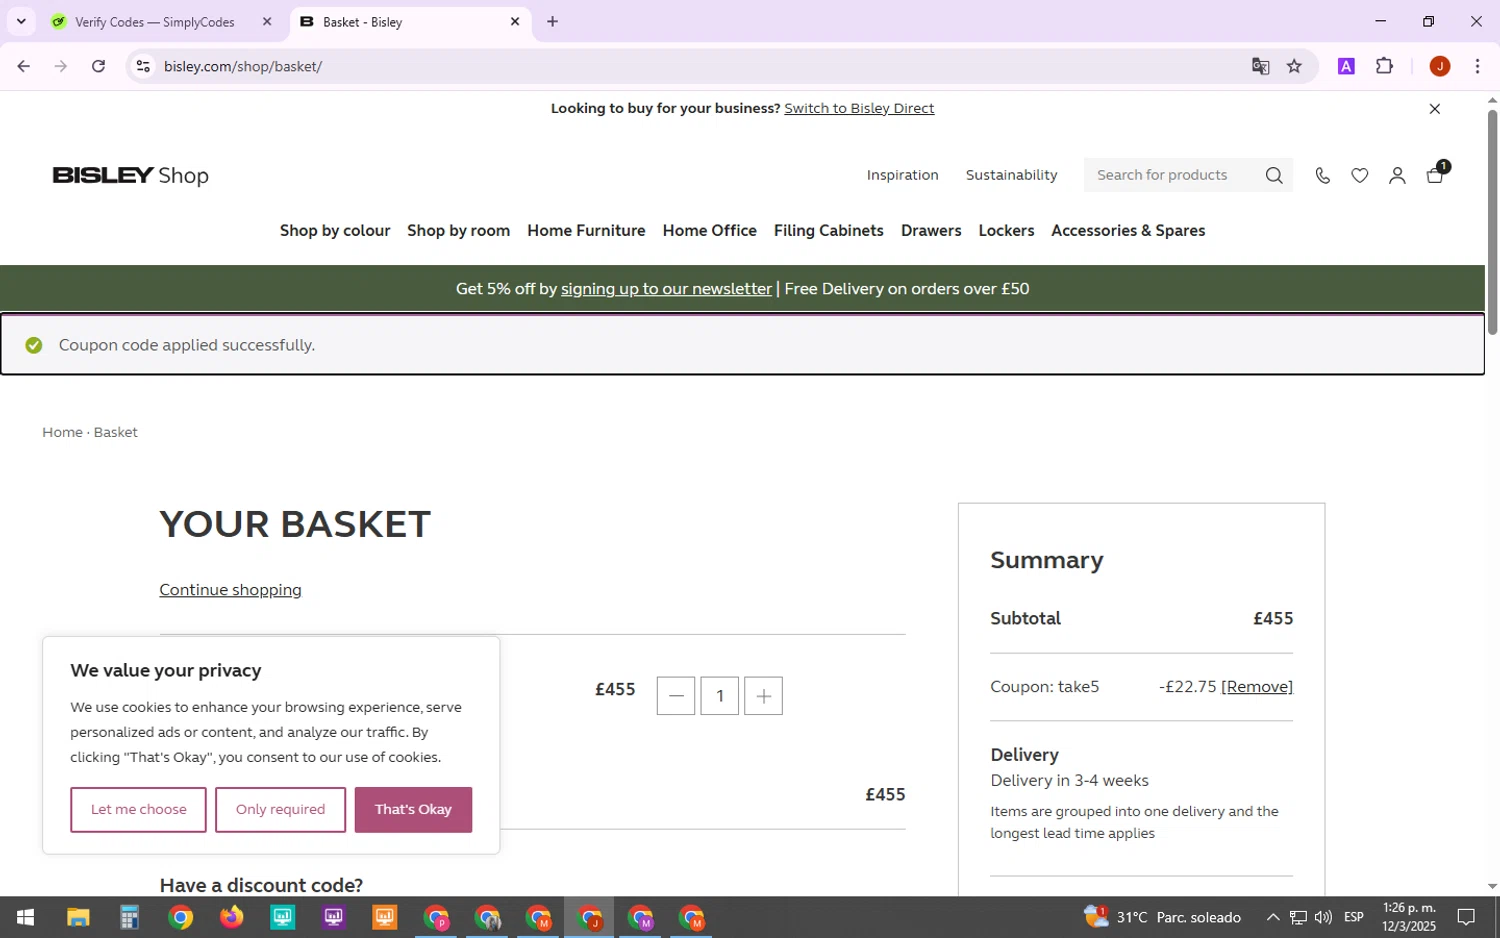1500x938 pixels.
Task: Open Filing Cabinets menu
Action: click(x=828, y=230)
